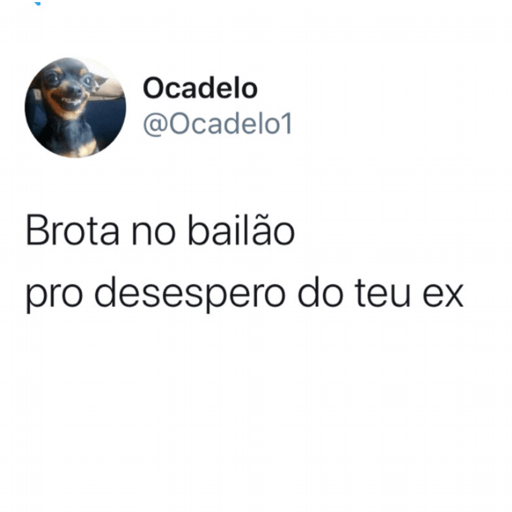Click the word "no" in first line

(x=153, y=234)
